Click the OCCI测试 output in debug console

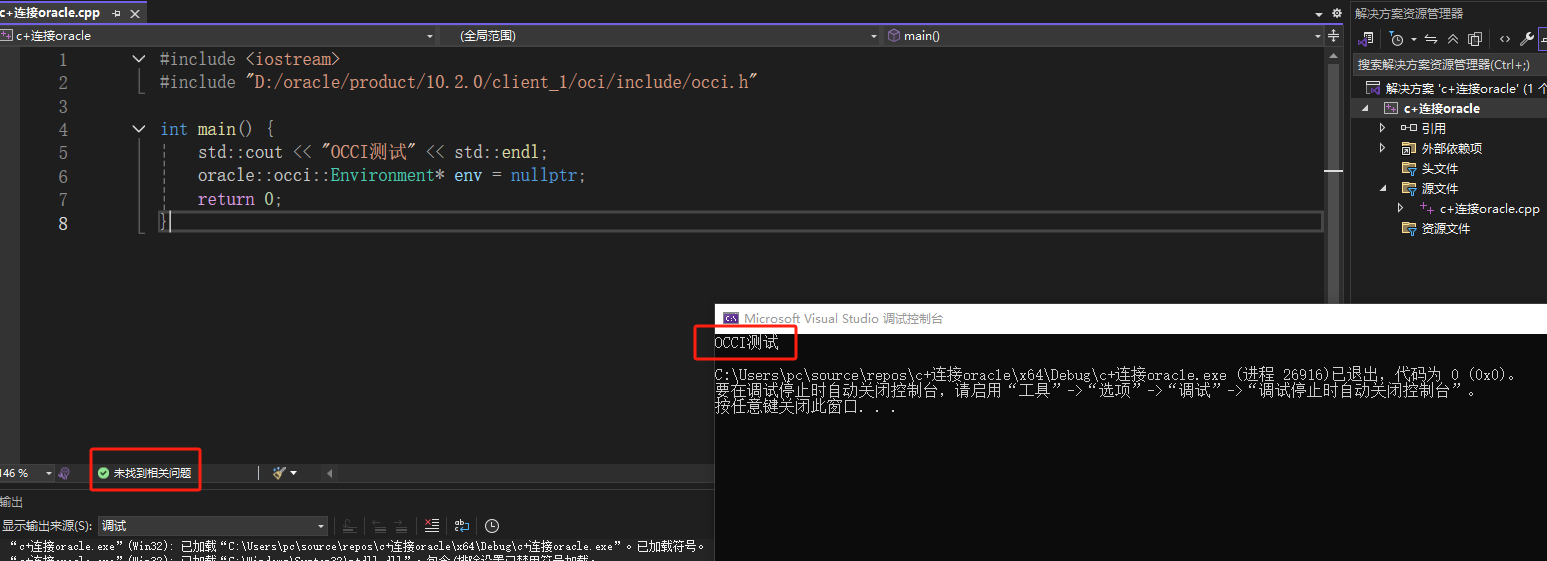pos(746,343)
